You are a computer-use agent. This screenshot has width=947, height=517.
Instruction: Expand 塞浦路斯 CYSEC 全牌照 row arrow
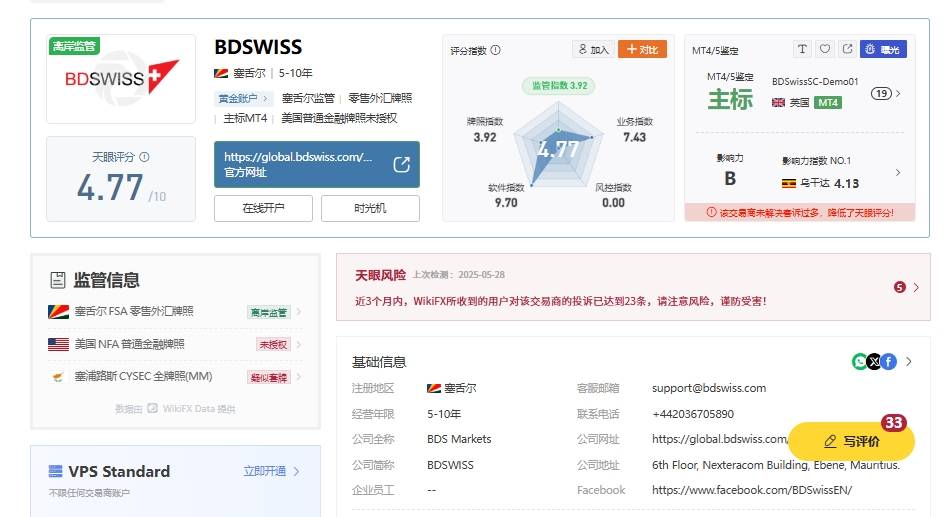[x=298, y=377]
